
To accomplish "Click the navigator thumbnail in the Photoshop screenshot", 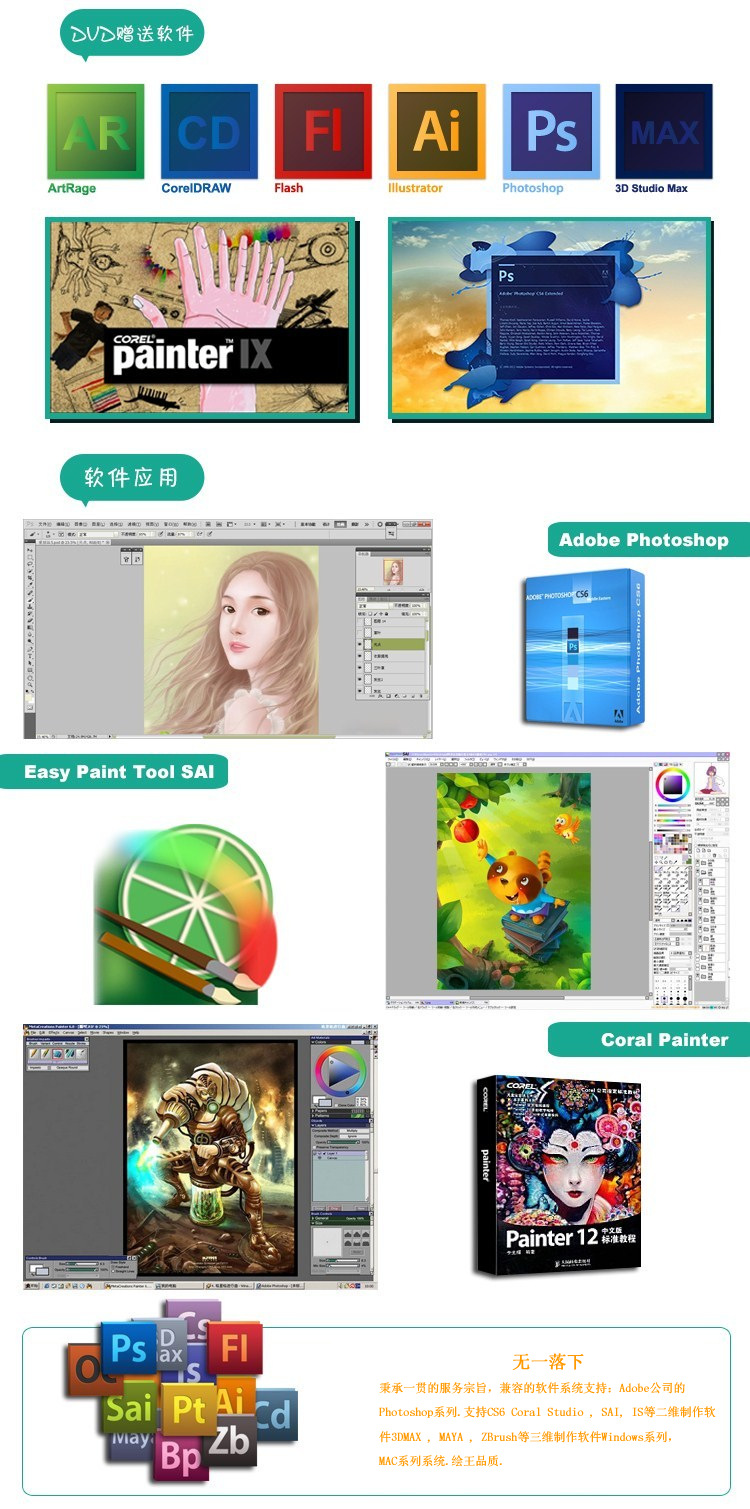I will [393, 572].
